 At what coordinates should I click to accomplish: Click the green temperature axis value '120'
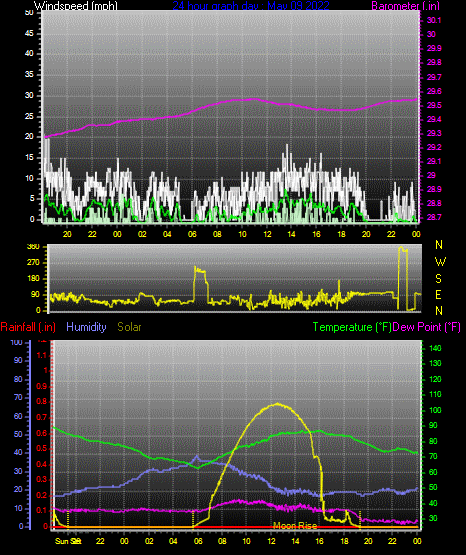coord(435,379)
